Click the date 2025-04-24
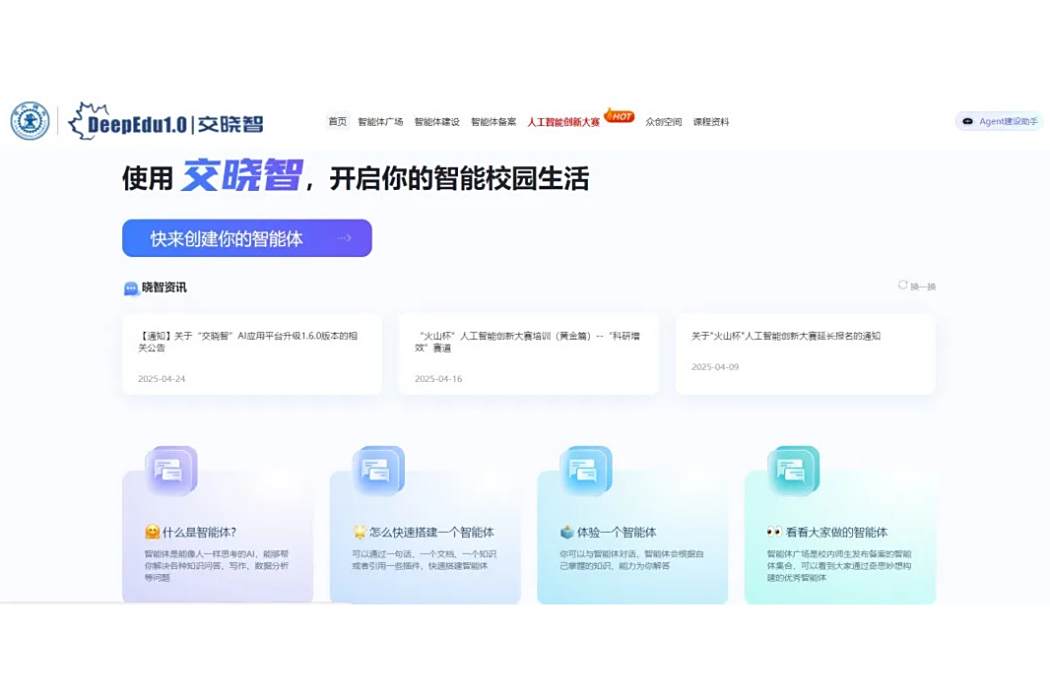Screen dimensions: 1050x700 pos(161,378)
